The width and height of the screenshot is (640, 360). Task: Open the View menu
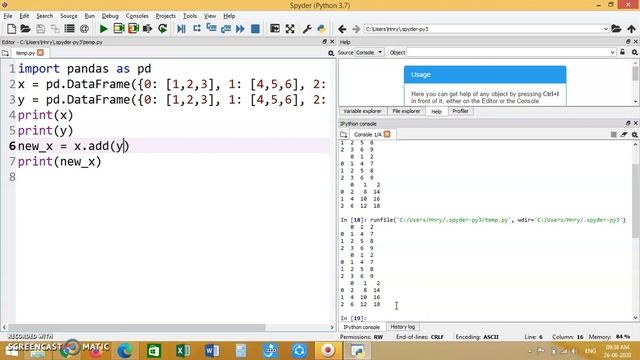point(210,16)
